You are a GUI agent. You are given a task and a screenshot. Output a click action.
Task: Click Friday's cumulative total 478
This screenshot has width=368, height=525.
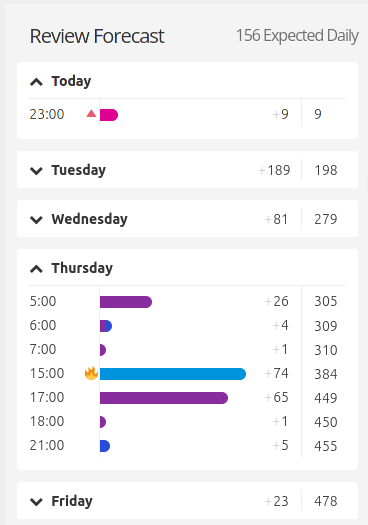[325, 501]
